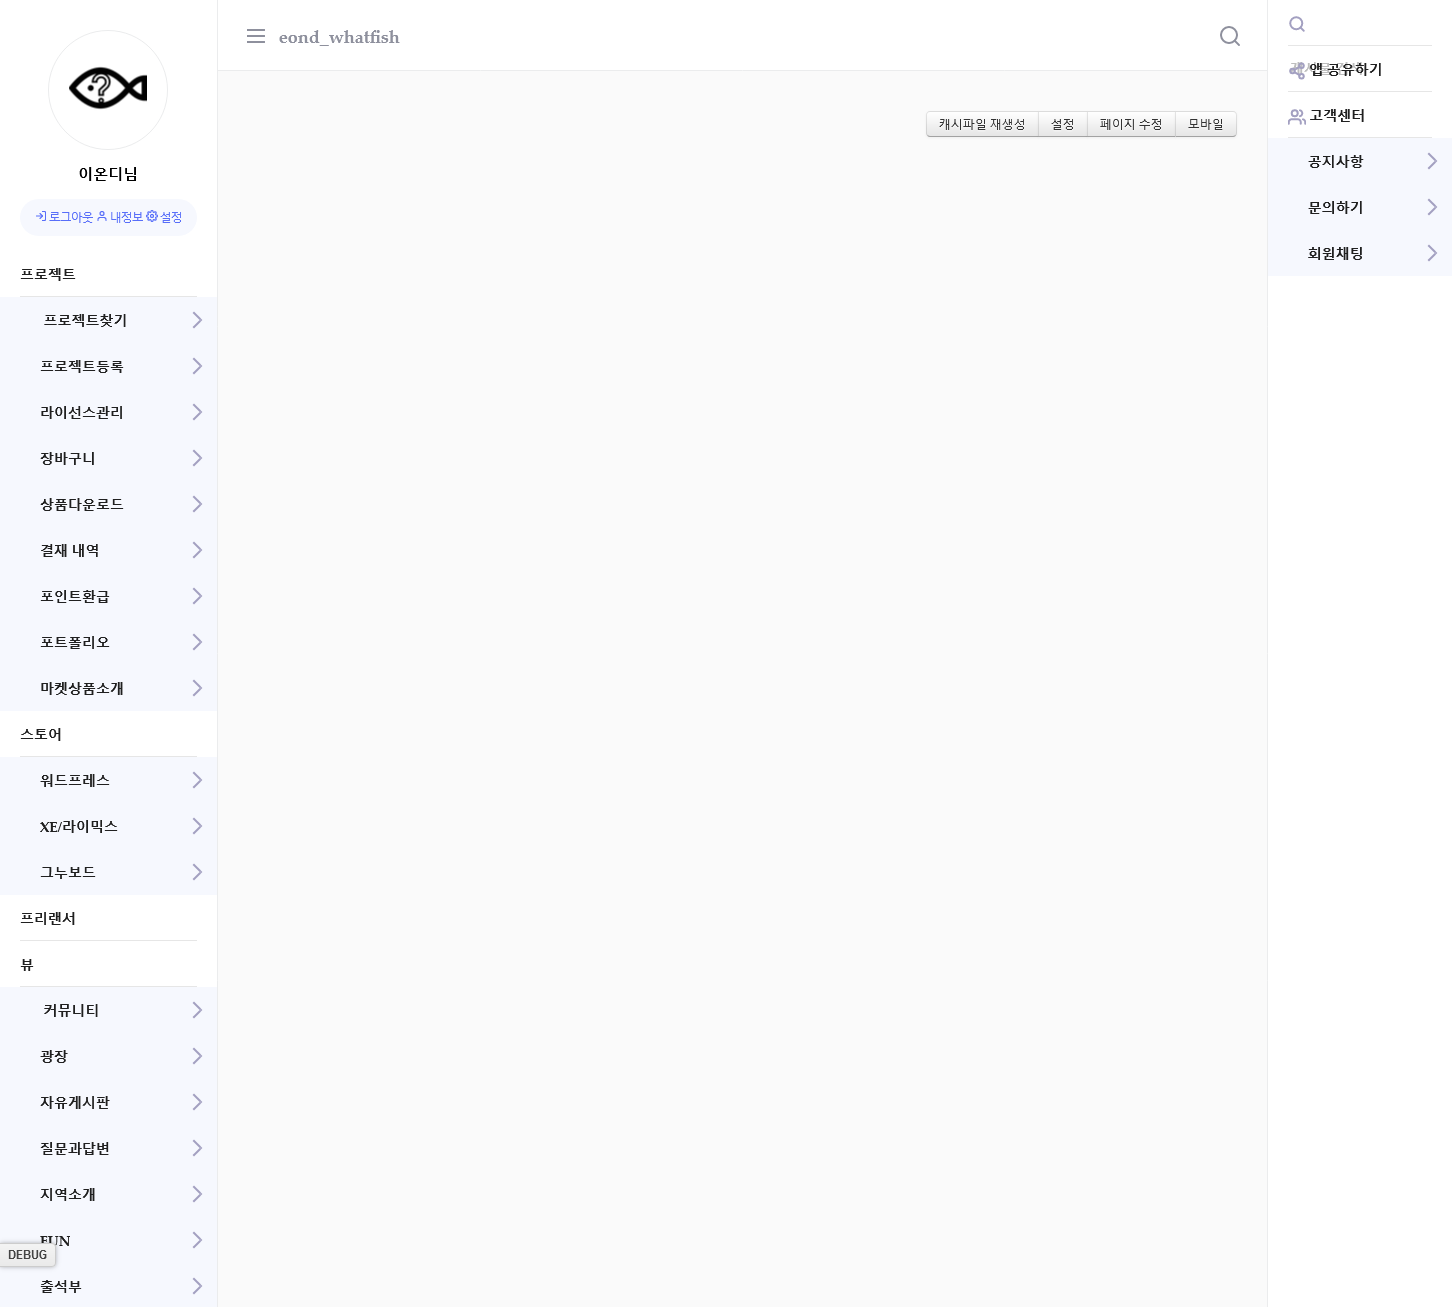Click the people icon beside 고객센터
This screenshot has height=1307, width=1452.
(1297, 116)
